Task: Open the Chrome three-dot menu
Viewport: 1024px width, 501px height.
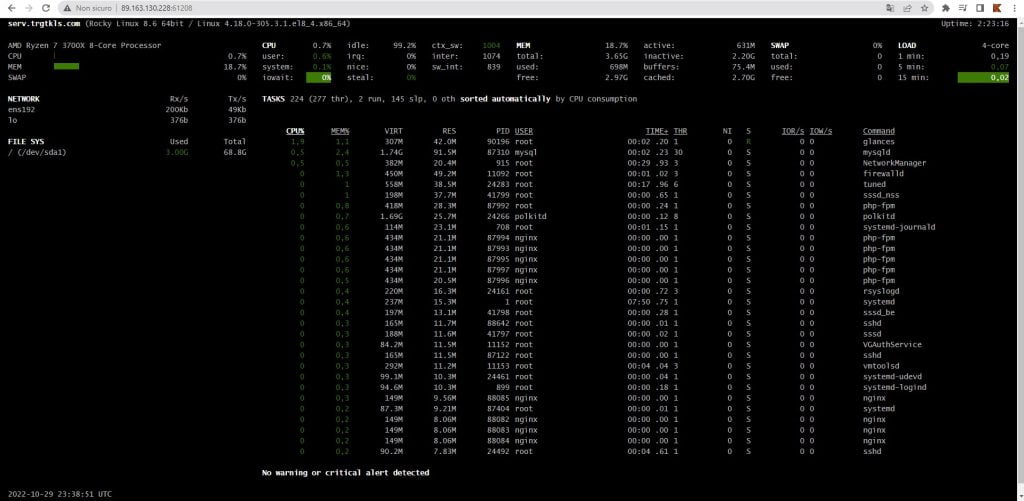Action: [1015, 7]
